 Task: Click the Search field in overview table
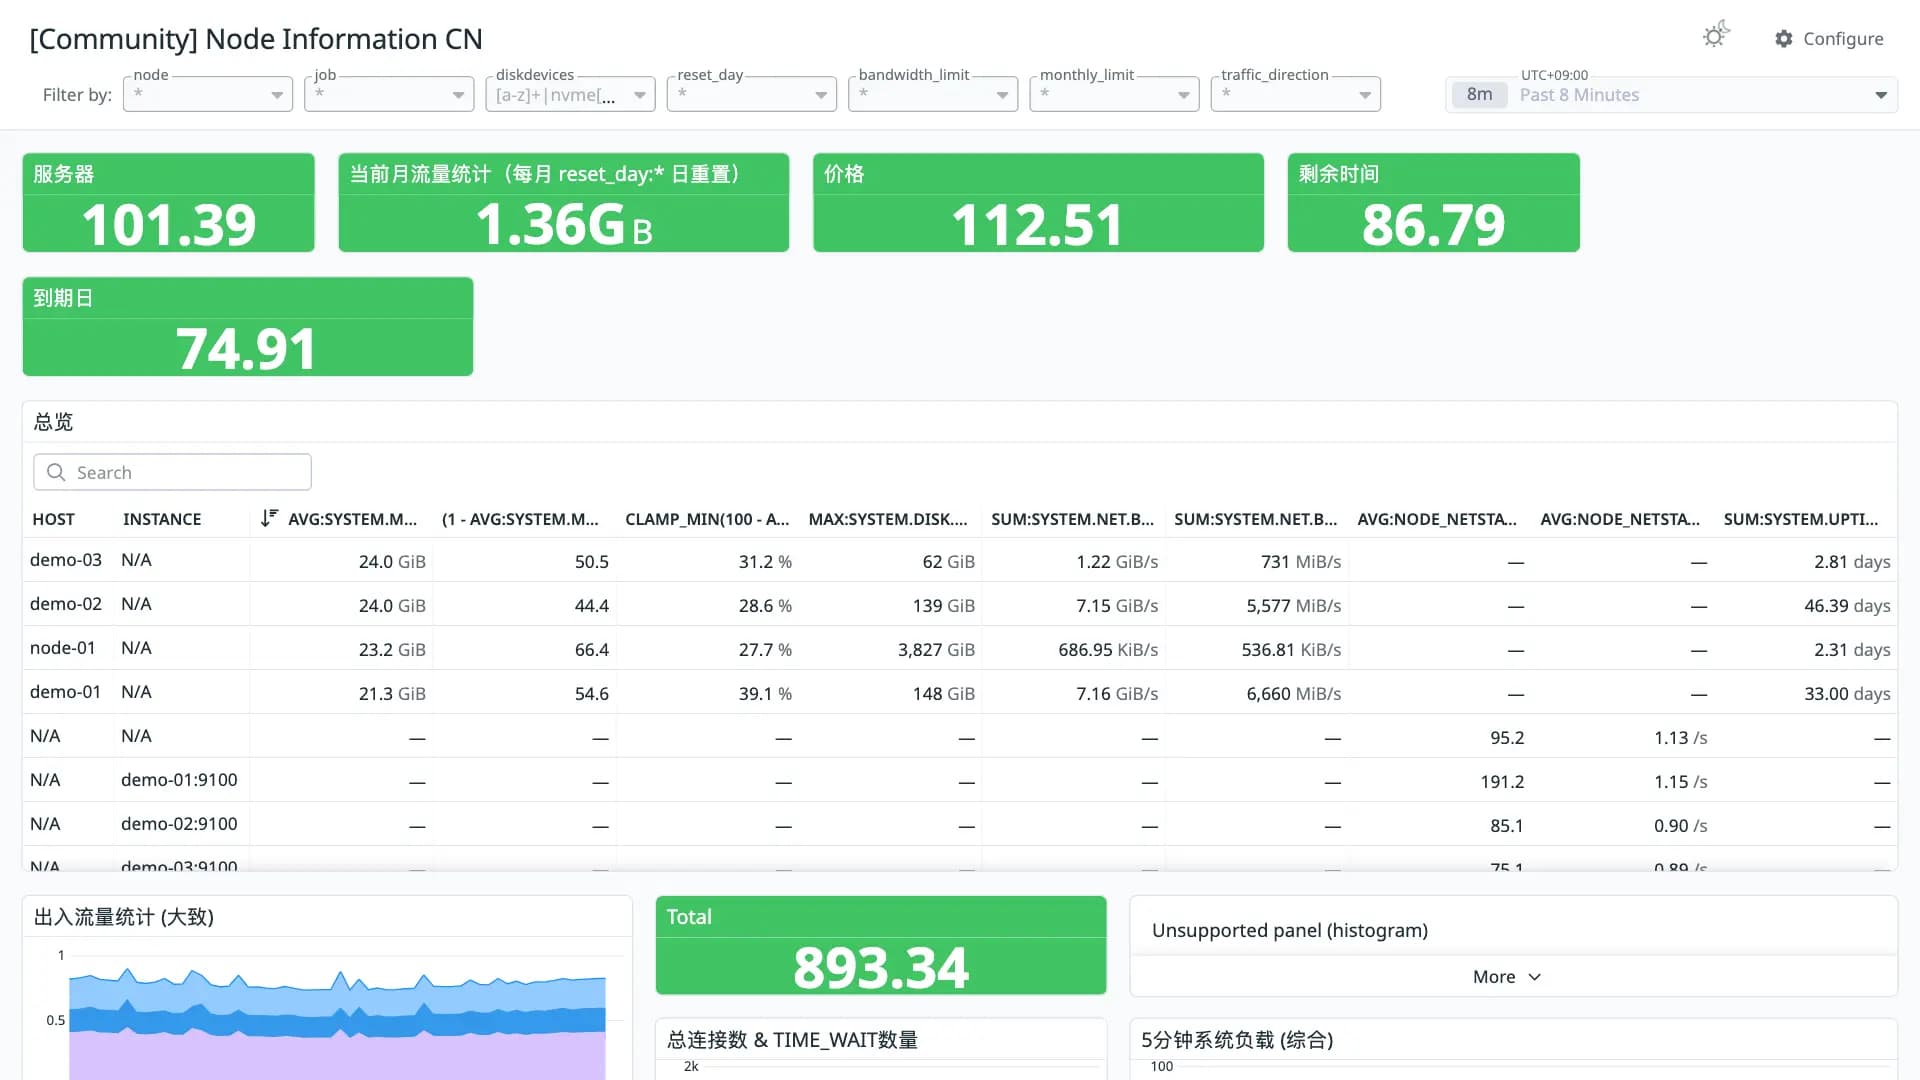172,472
